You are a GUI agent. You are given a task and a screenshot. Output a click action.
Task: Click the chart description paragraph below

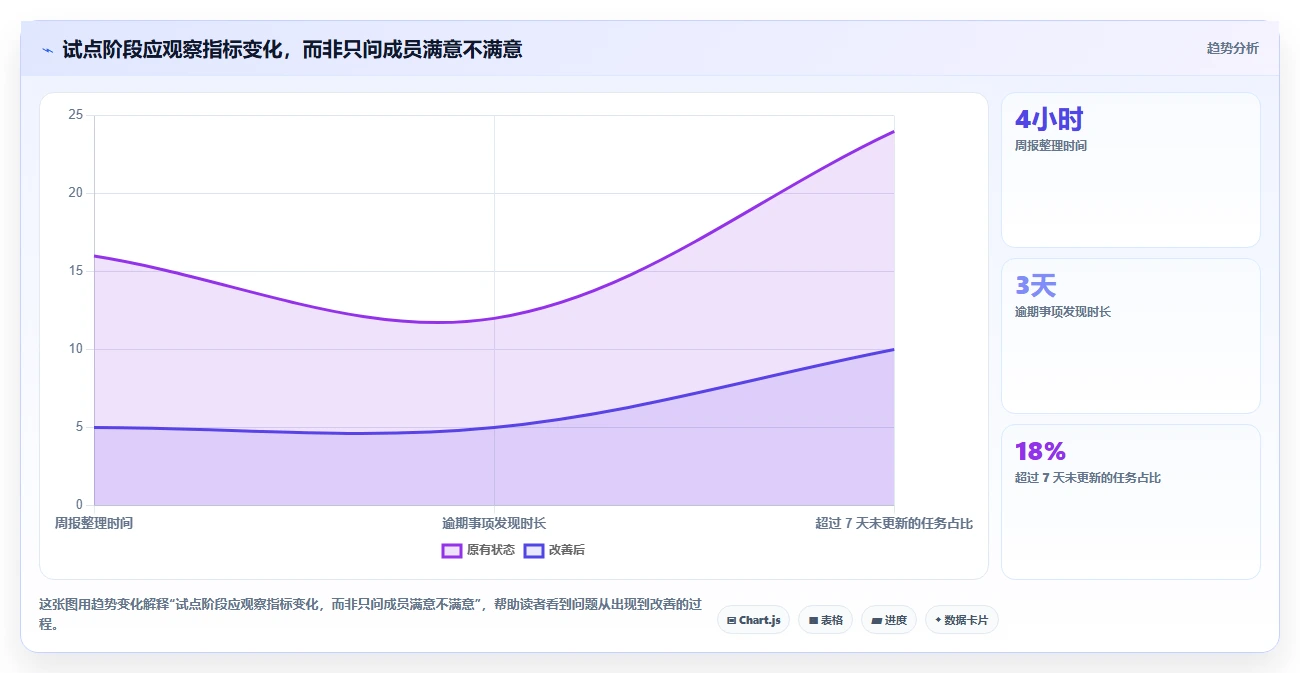[x=370, y=614]
